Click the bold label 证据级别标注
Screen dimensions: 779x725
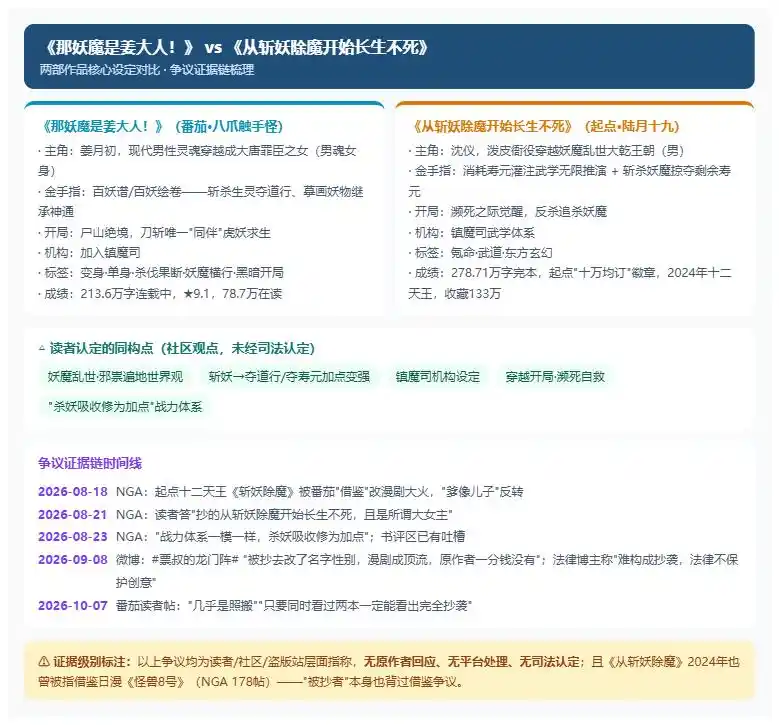(92, 662)
